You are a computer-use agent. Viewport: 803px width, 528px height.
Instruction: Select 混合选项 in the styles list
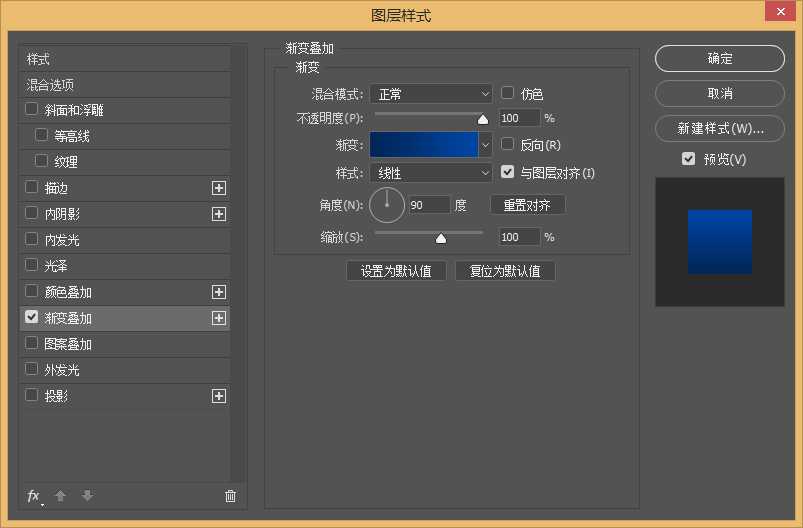[51, 85]
